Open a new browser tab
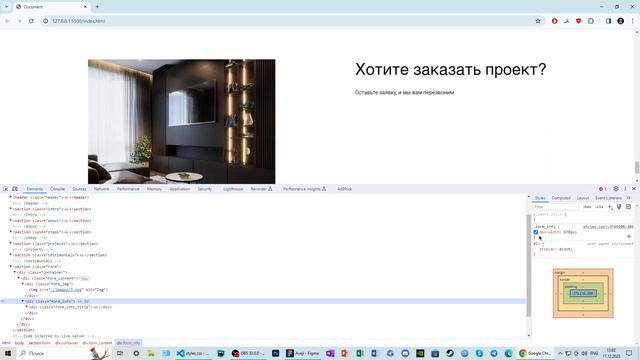Viewport: 640px width, 360px height. point(97,7)
